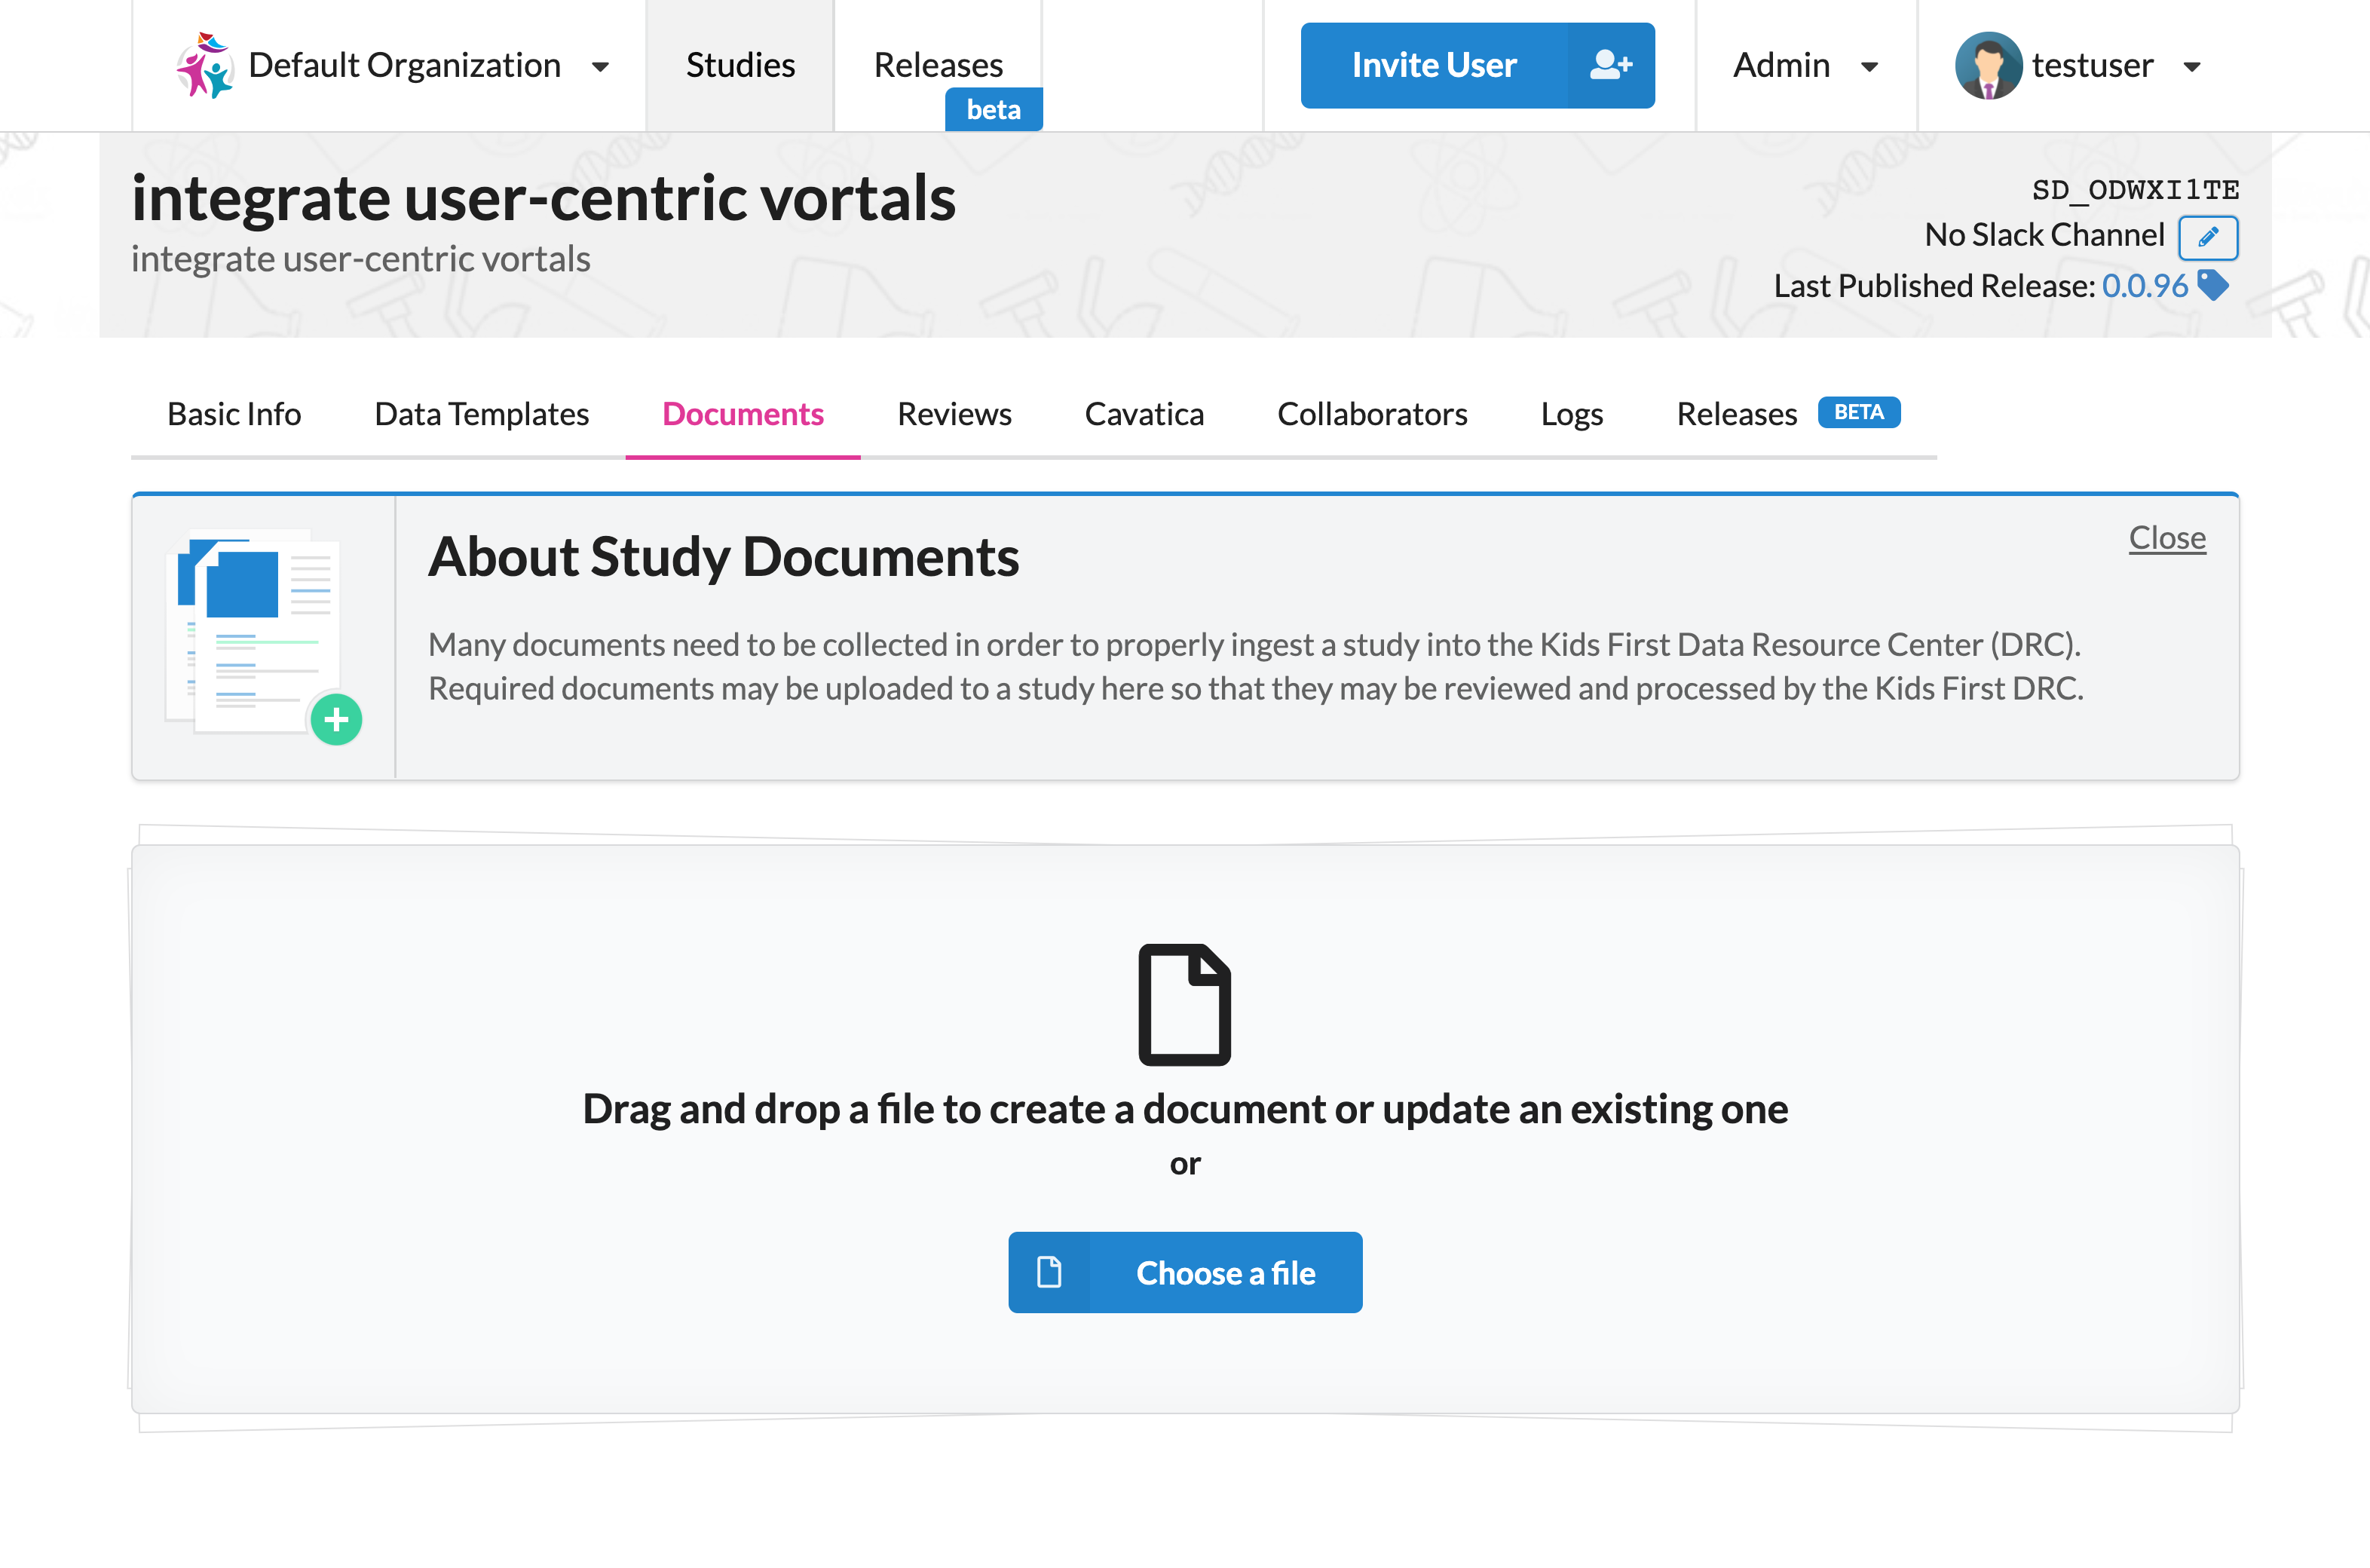Screen dimensions: 2370x1568
Task: Open the Reviews tab
Action: [x=953, y=414]
